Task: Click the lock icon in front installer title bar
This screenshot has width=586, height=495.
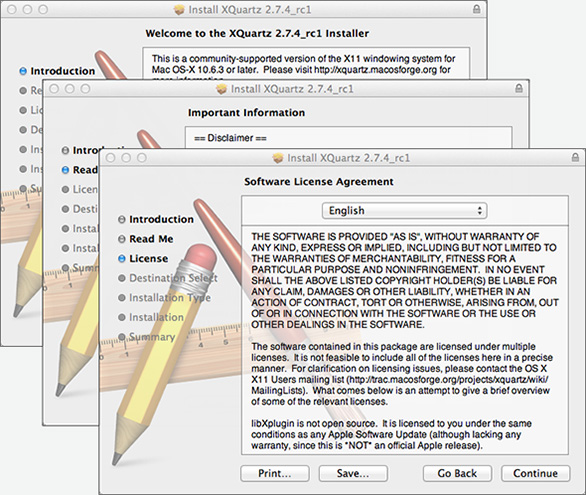Action: [x=576, y=157]
